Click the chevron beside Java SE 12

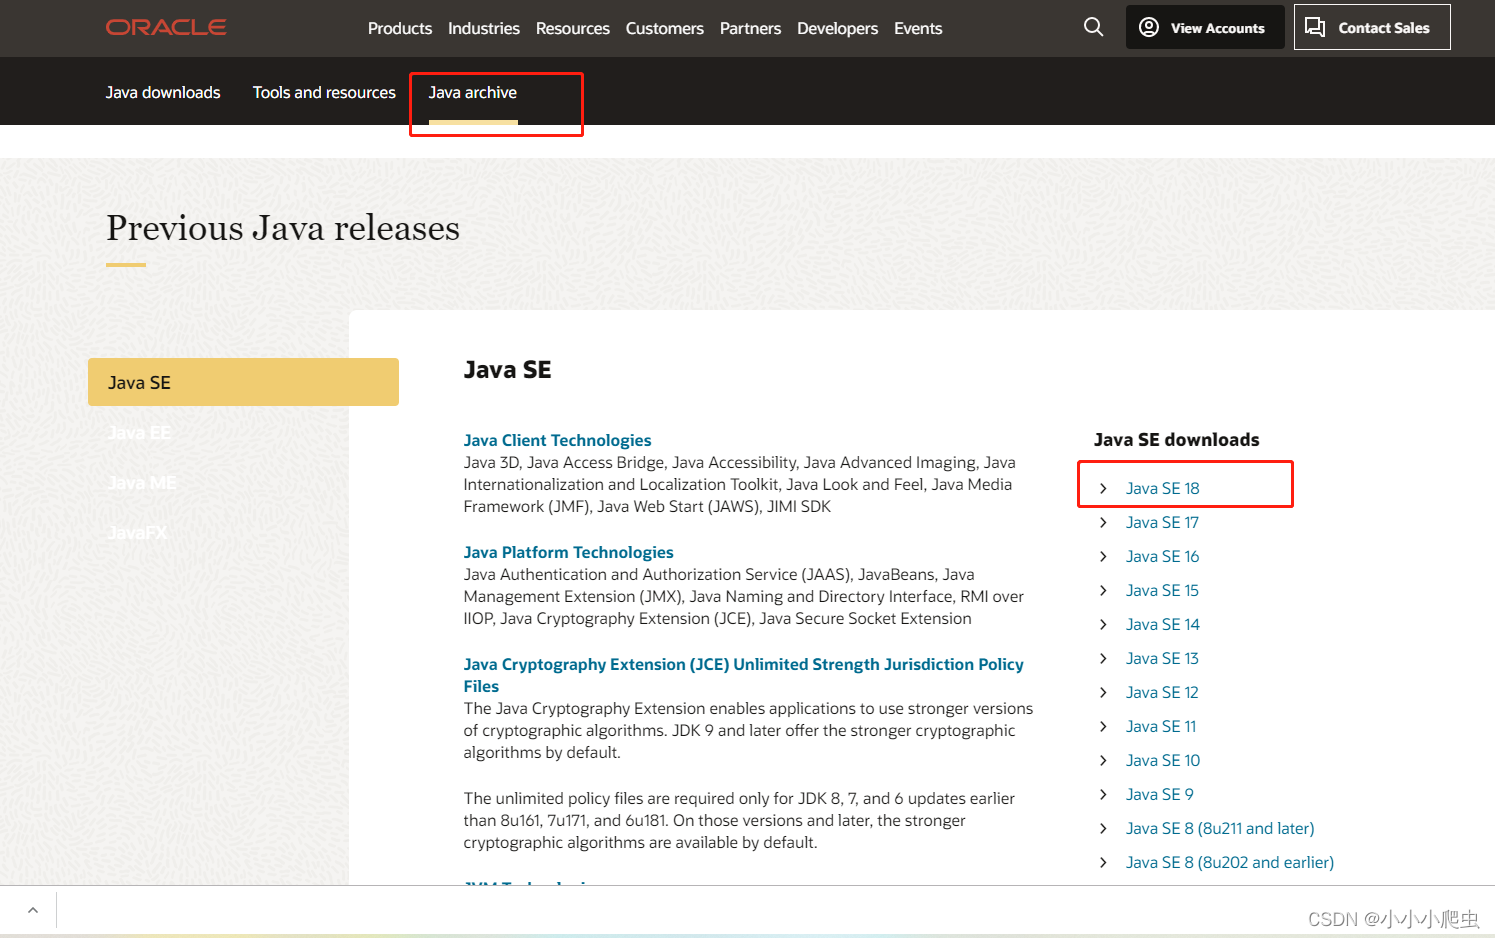tap(1103, 692)
